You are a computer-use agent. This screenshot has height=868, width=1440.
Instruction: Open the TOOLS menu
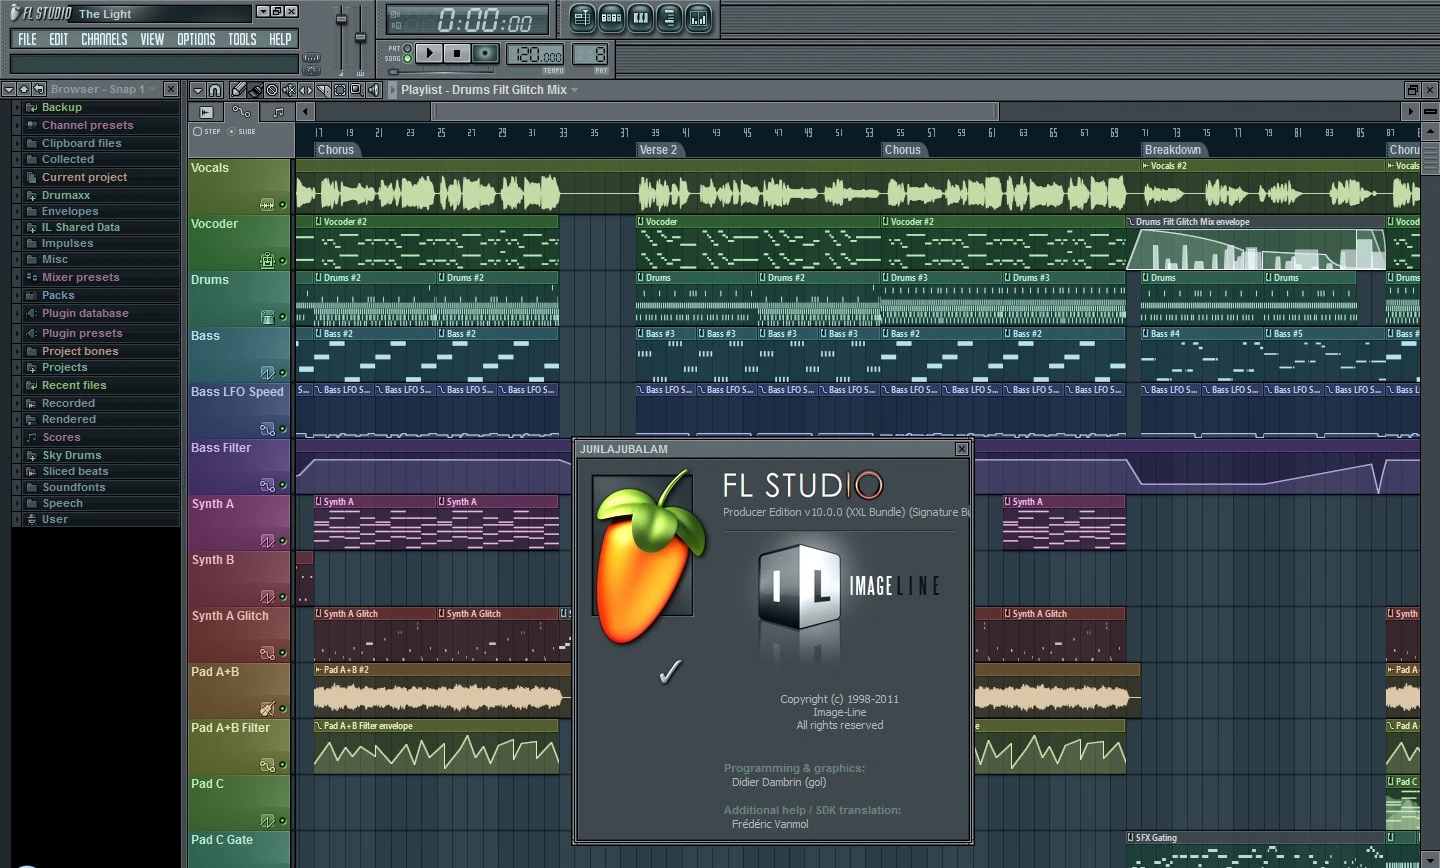(x=242, y=39)
